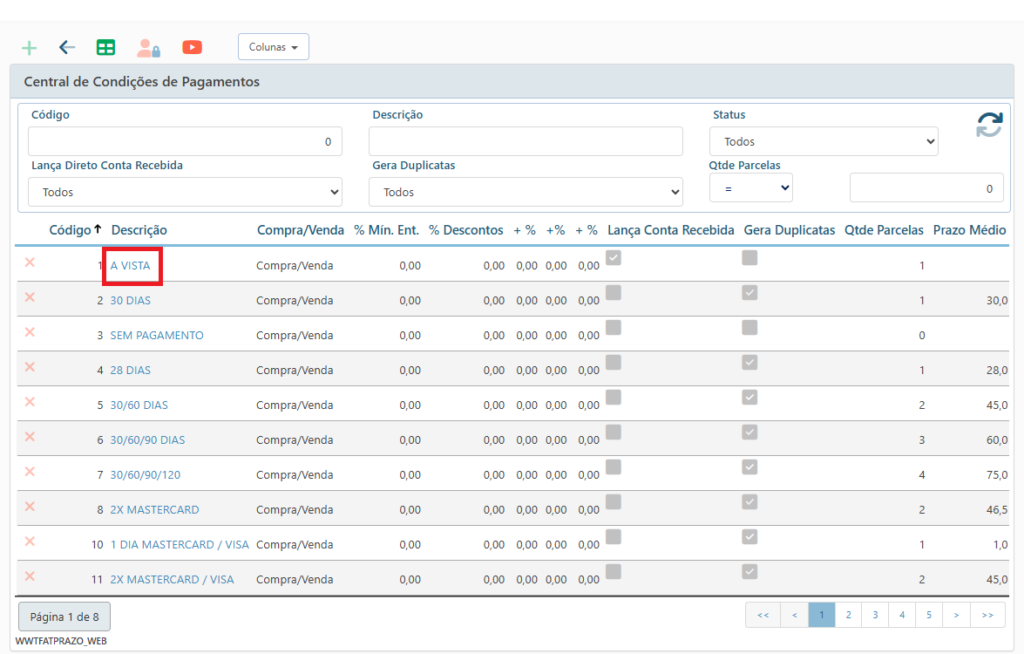Screen dimensions: 1024x654
Task: Sort by the Compra/Venda column header
Action: (300, 230)
